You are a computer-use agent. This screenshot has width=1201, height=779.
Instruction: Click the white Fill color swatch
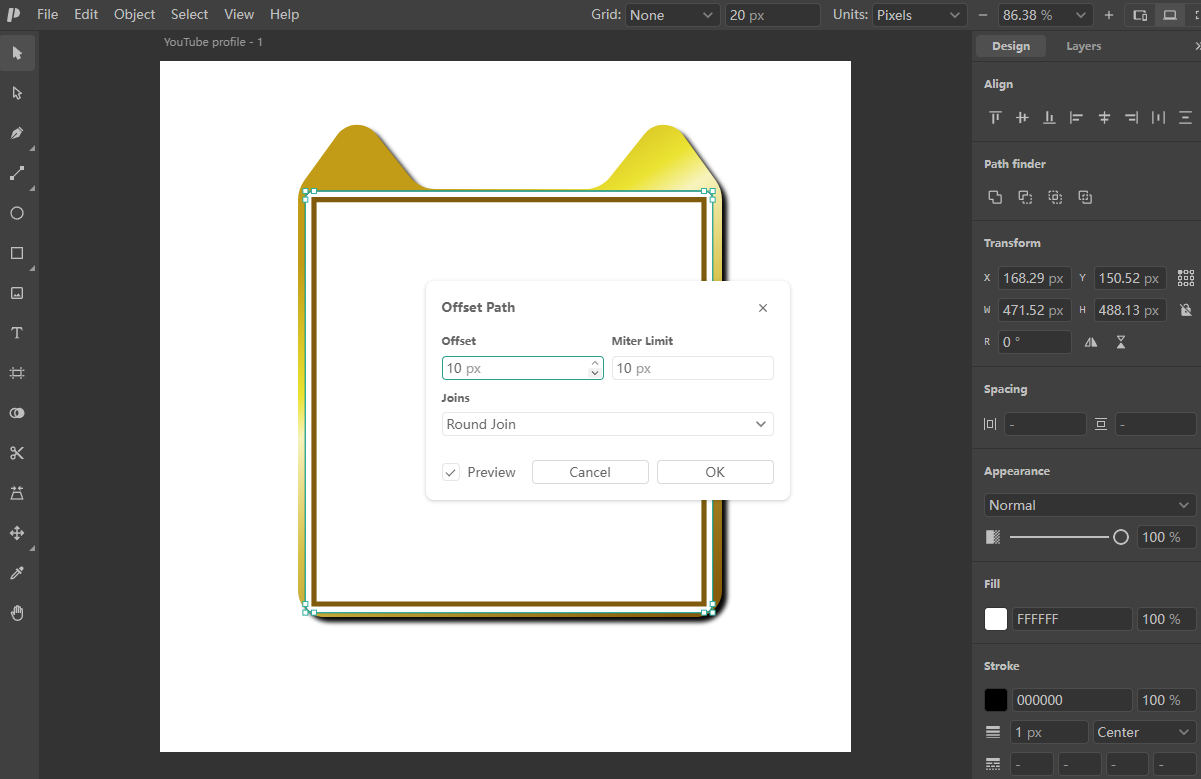(996, 619)
